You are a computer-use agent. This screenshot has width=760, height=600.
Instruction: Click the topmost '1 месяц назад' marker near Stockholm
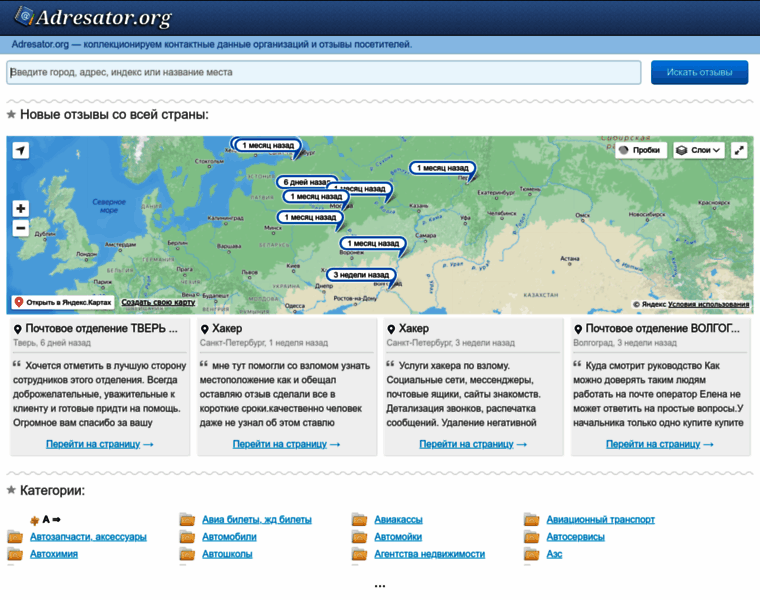[268, 145]
